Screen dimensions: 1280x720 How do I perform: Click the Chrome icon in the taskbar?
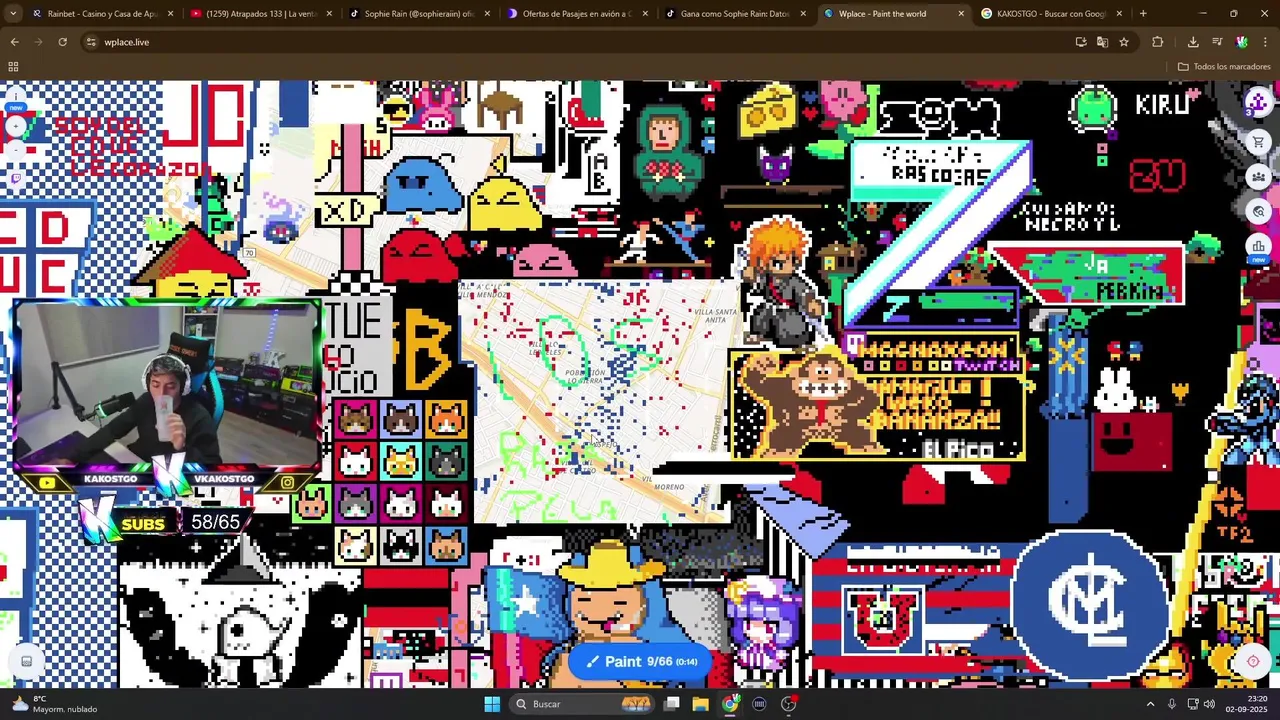pos(730,704)
